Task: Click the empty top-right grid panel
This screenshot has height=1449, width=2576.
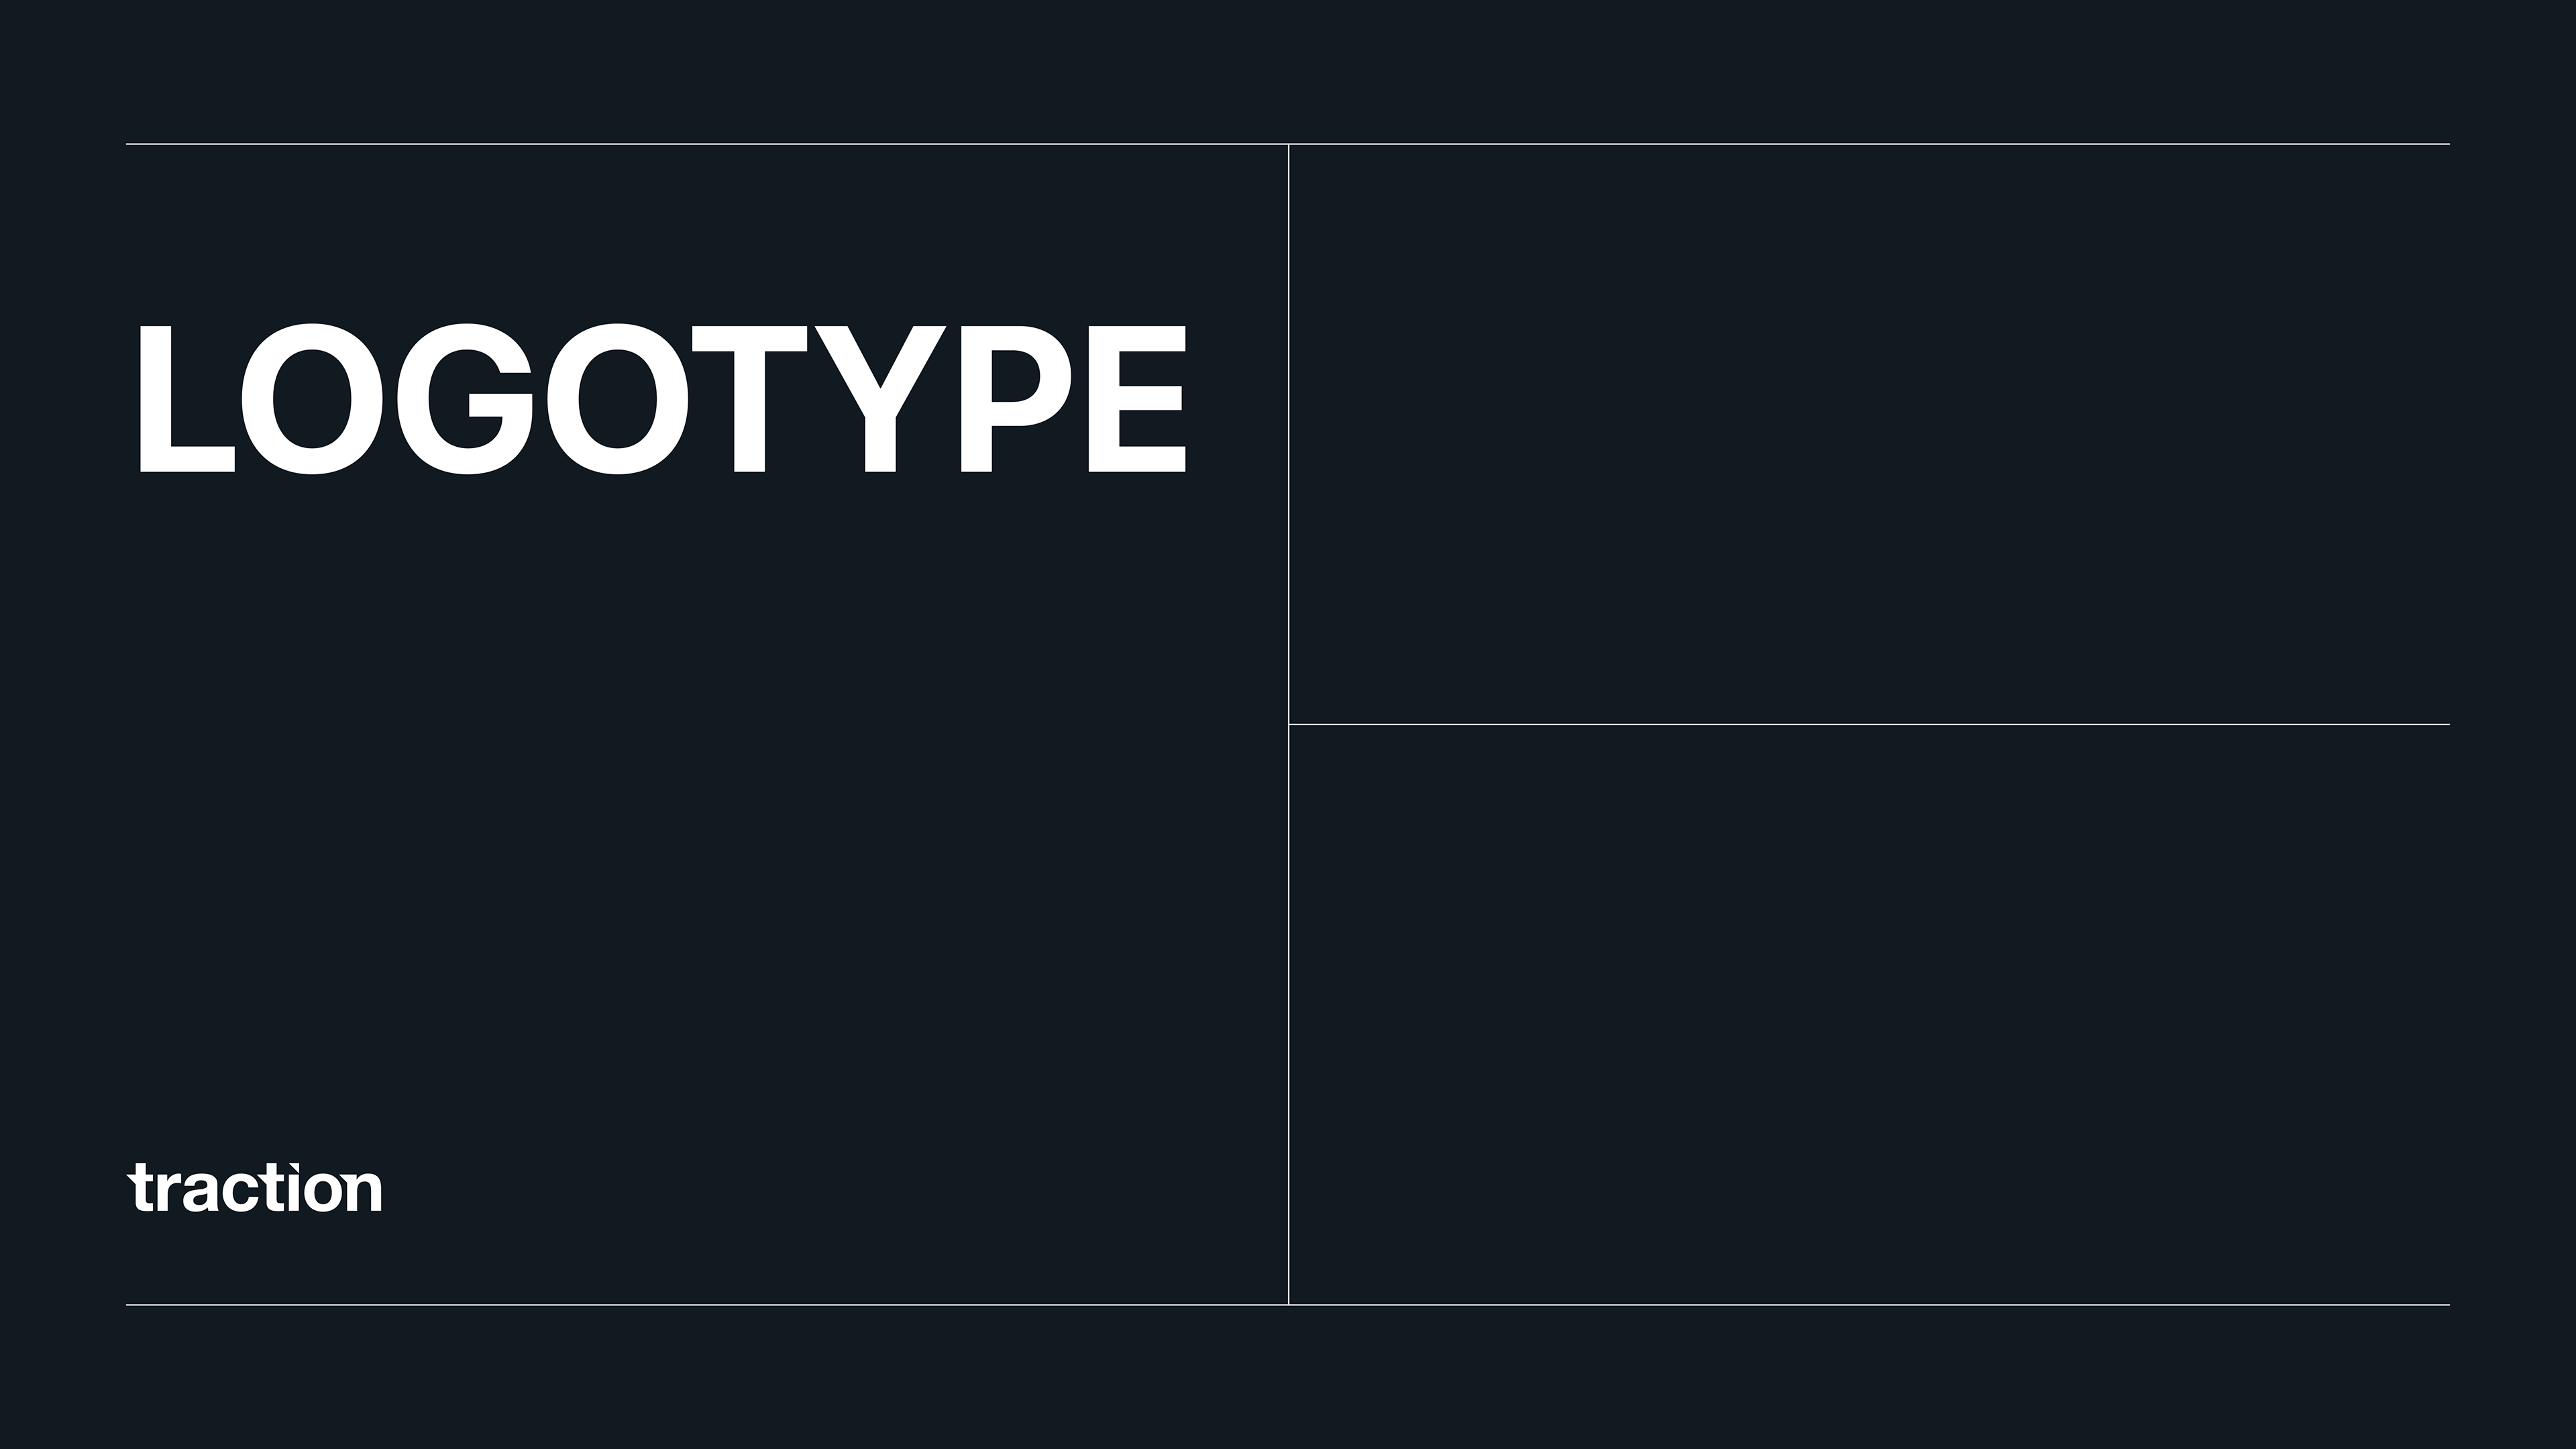Action: point(1868,434)
